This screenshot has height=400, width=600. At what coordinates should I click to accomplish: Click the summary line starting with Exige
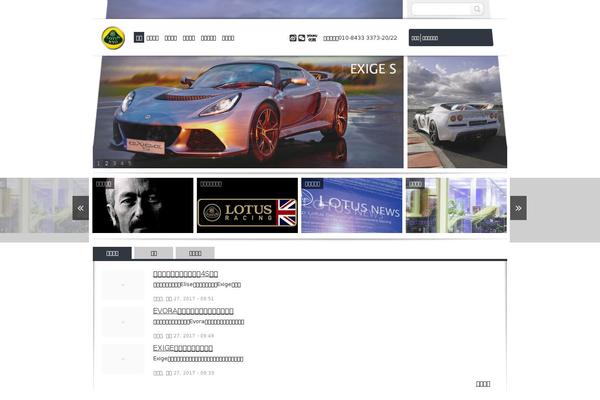(198, 359)
